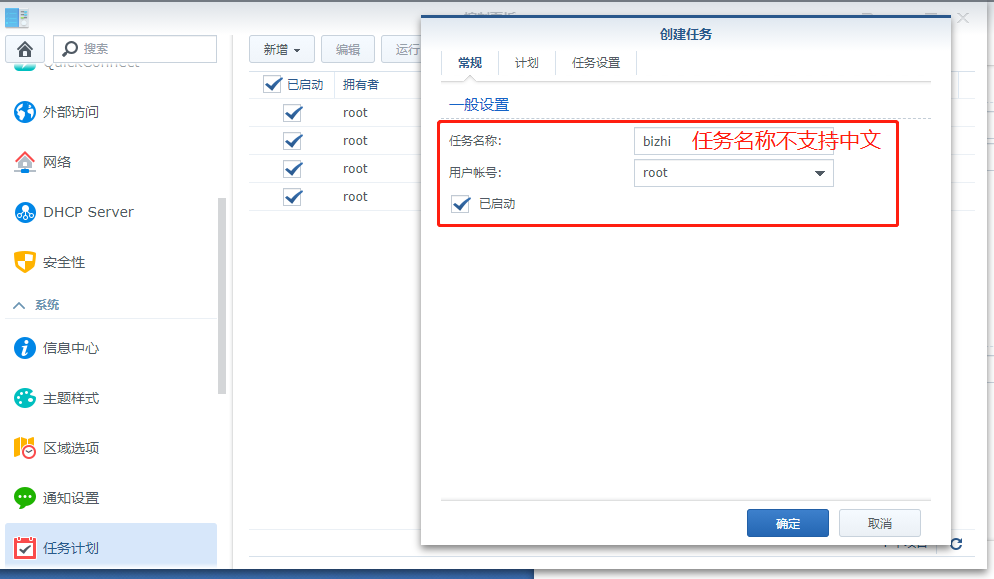Click the 取消 button
Viewport: 994px width, 579px height.
[x=879, y=522]
